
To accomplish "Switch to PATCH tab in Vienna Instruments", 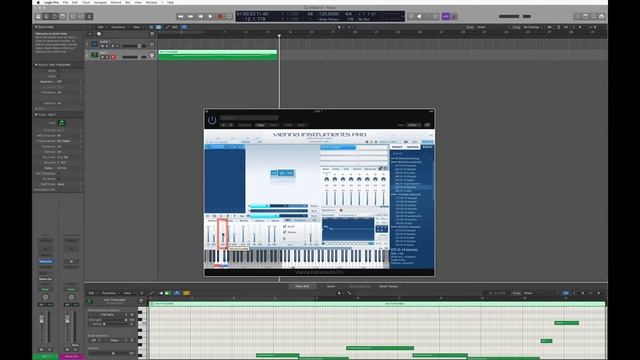I will point(427,147).
